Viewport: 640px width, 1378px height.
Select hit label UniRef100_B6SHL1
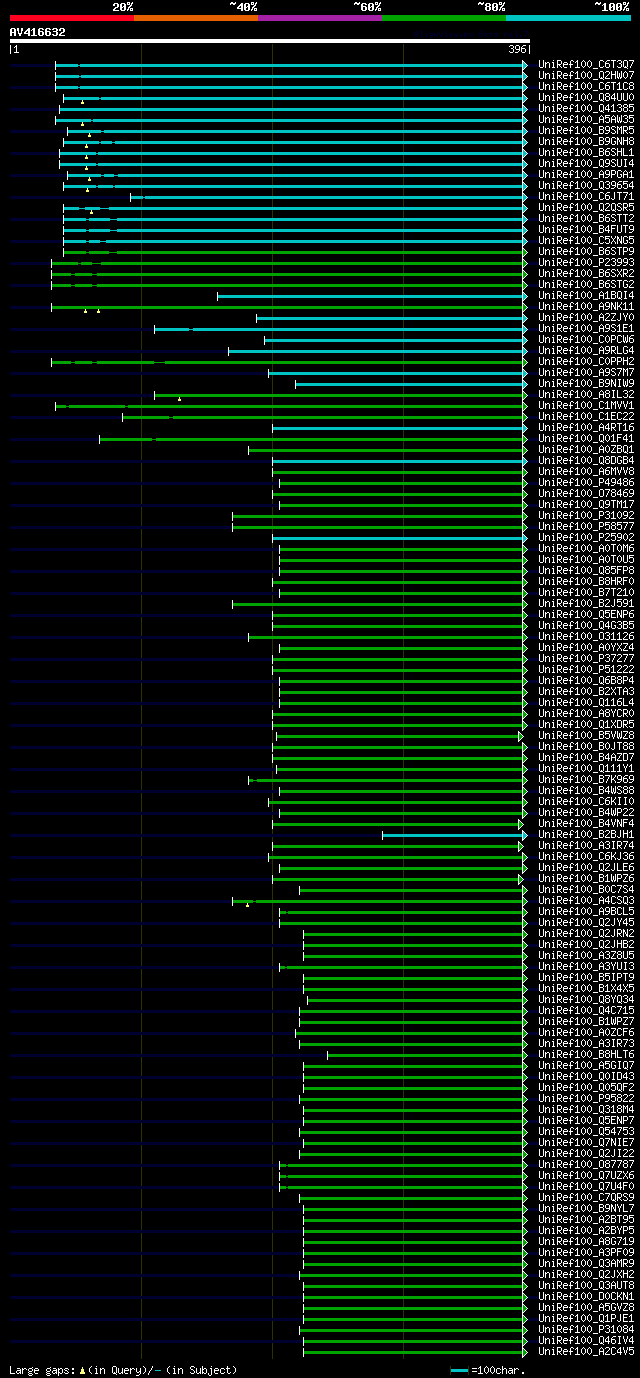pos(586,152)
